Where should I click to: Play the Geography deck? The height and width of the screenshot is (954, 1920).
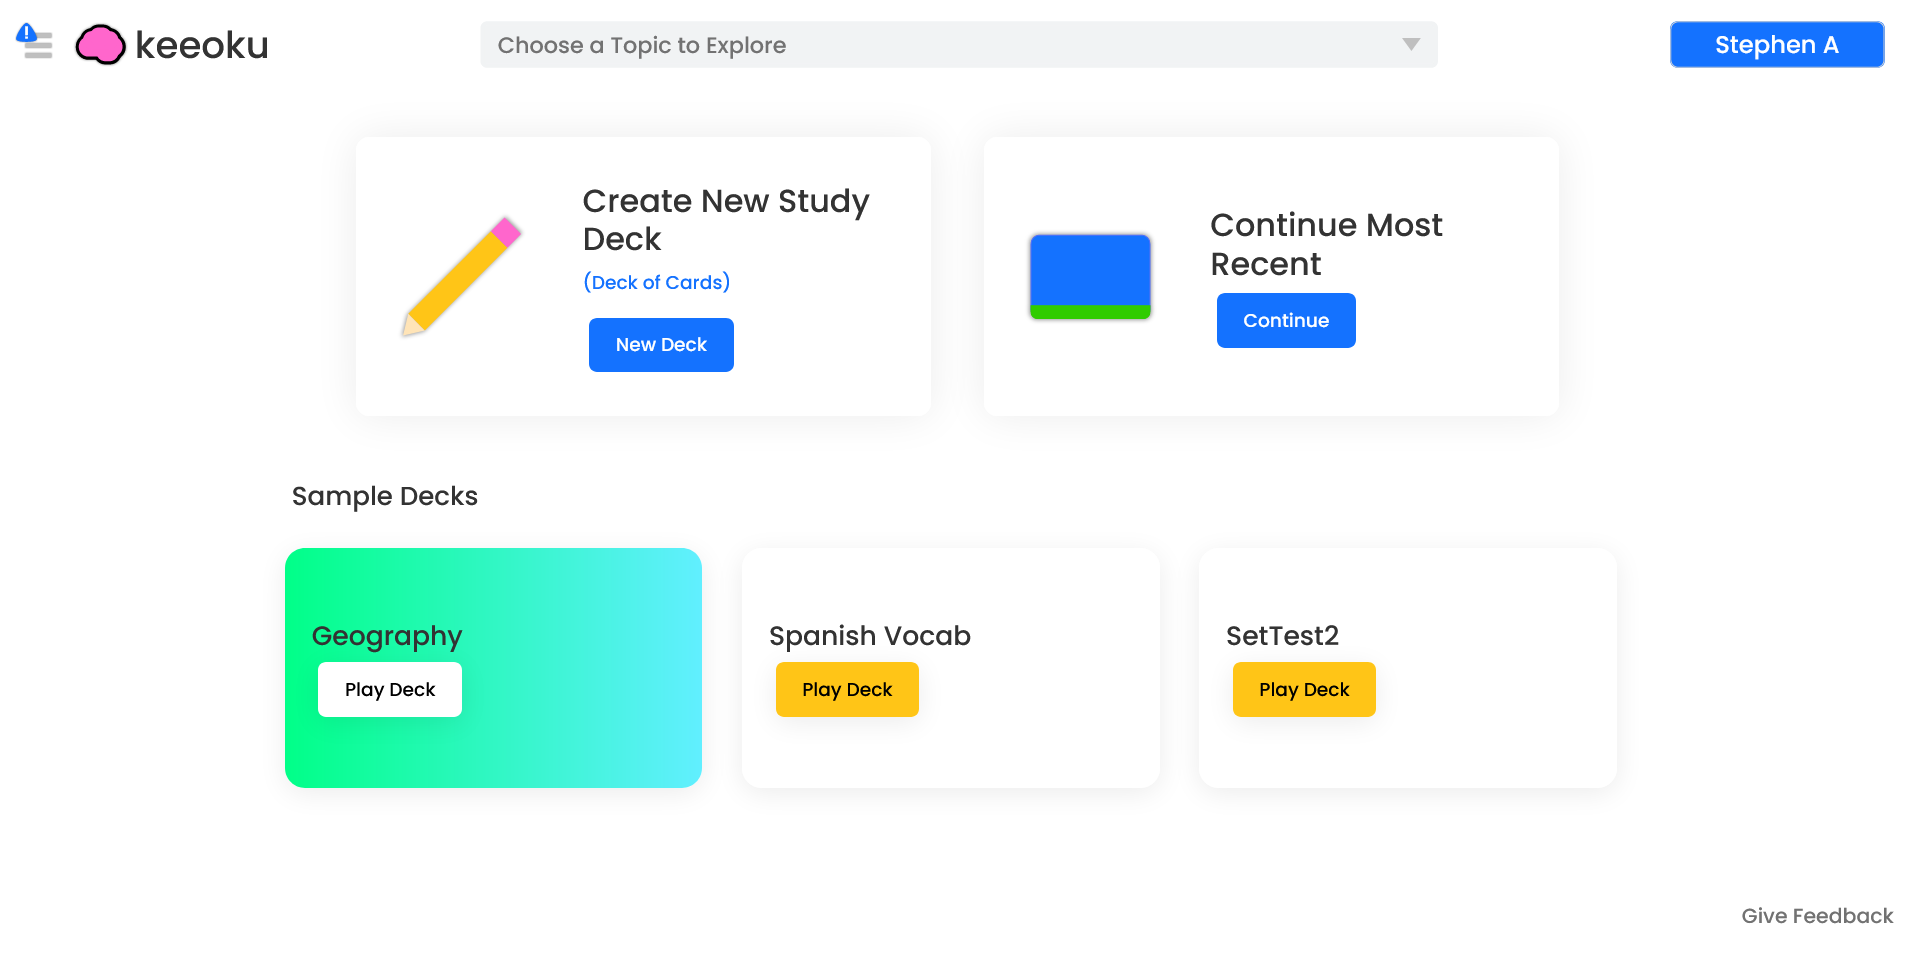pos(390,690)
